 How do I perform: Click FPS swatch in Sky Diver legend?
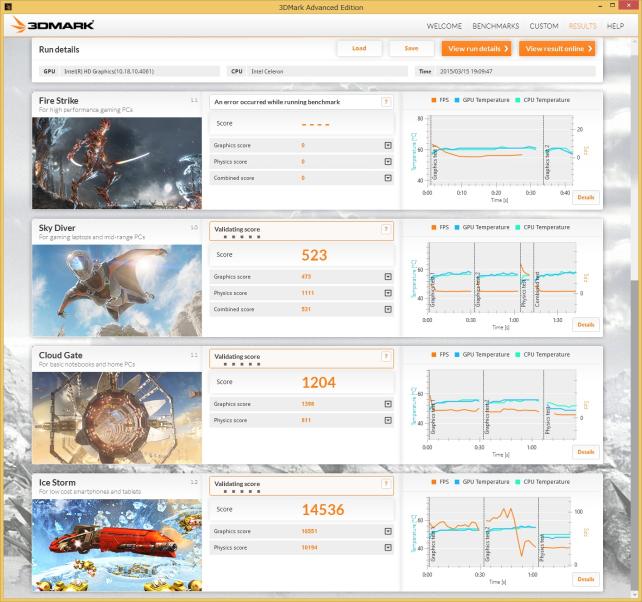click(x=434, y=227)
